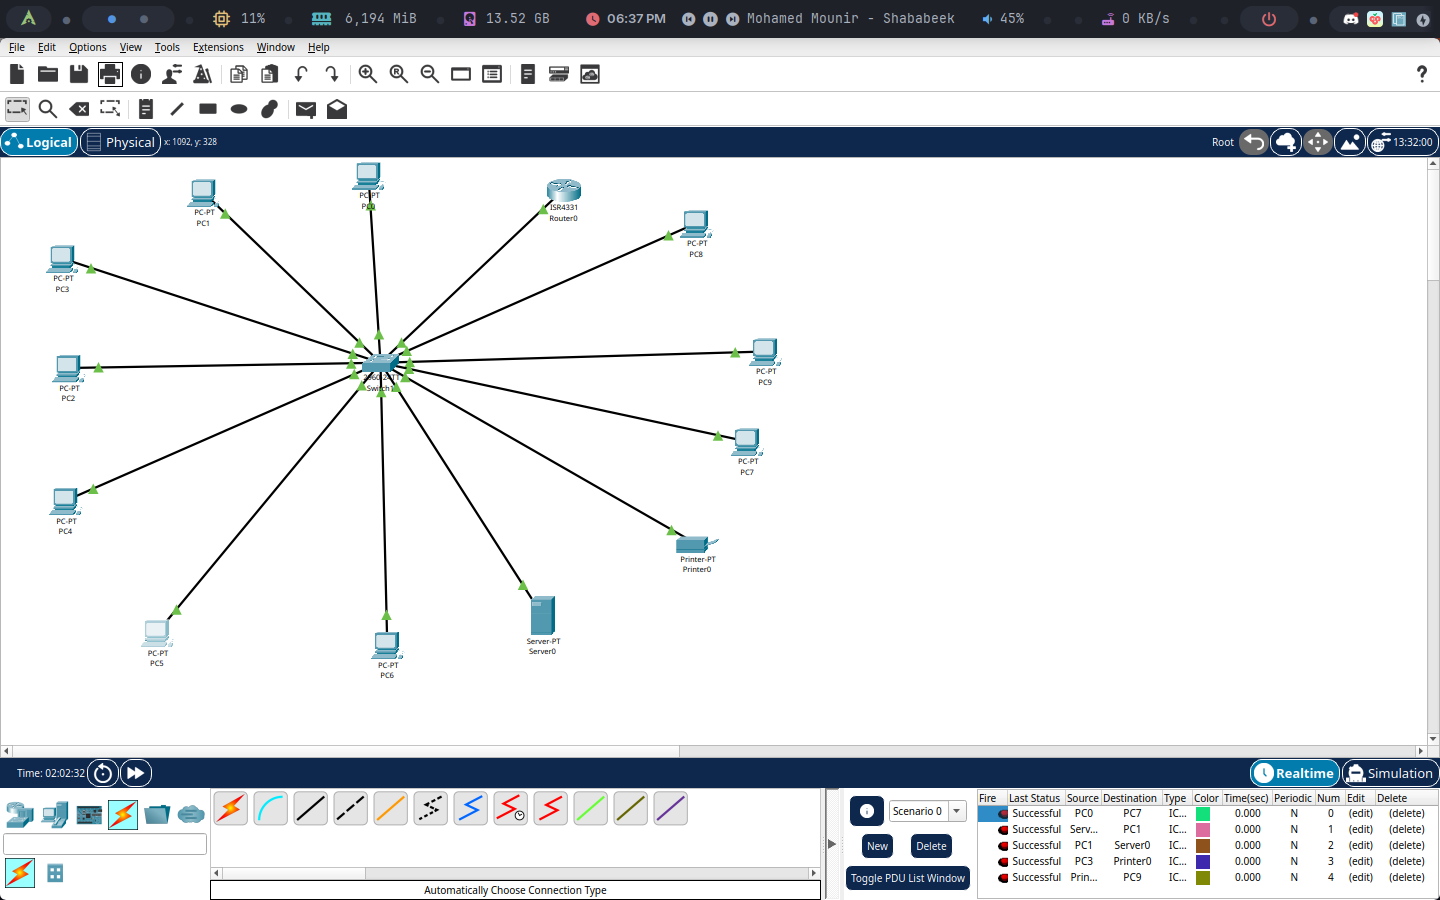Select the Delete tool in the toolbar

[79, 109]
